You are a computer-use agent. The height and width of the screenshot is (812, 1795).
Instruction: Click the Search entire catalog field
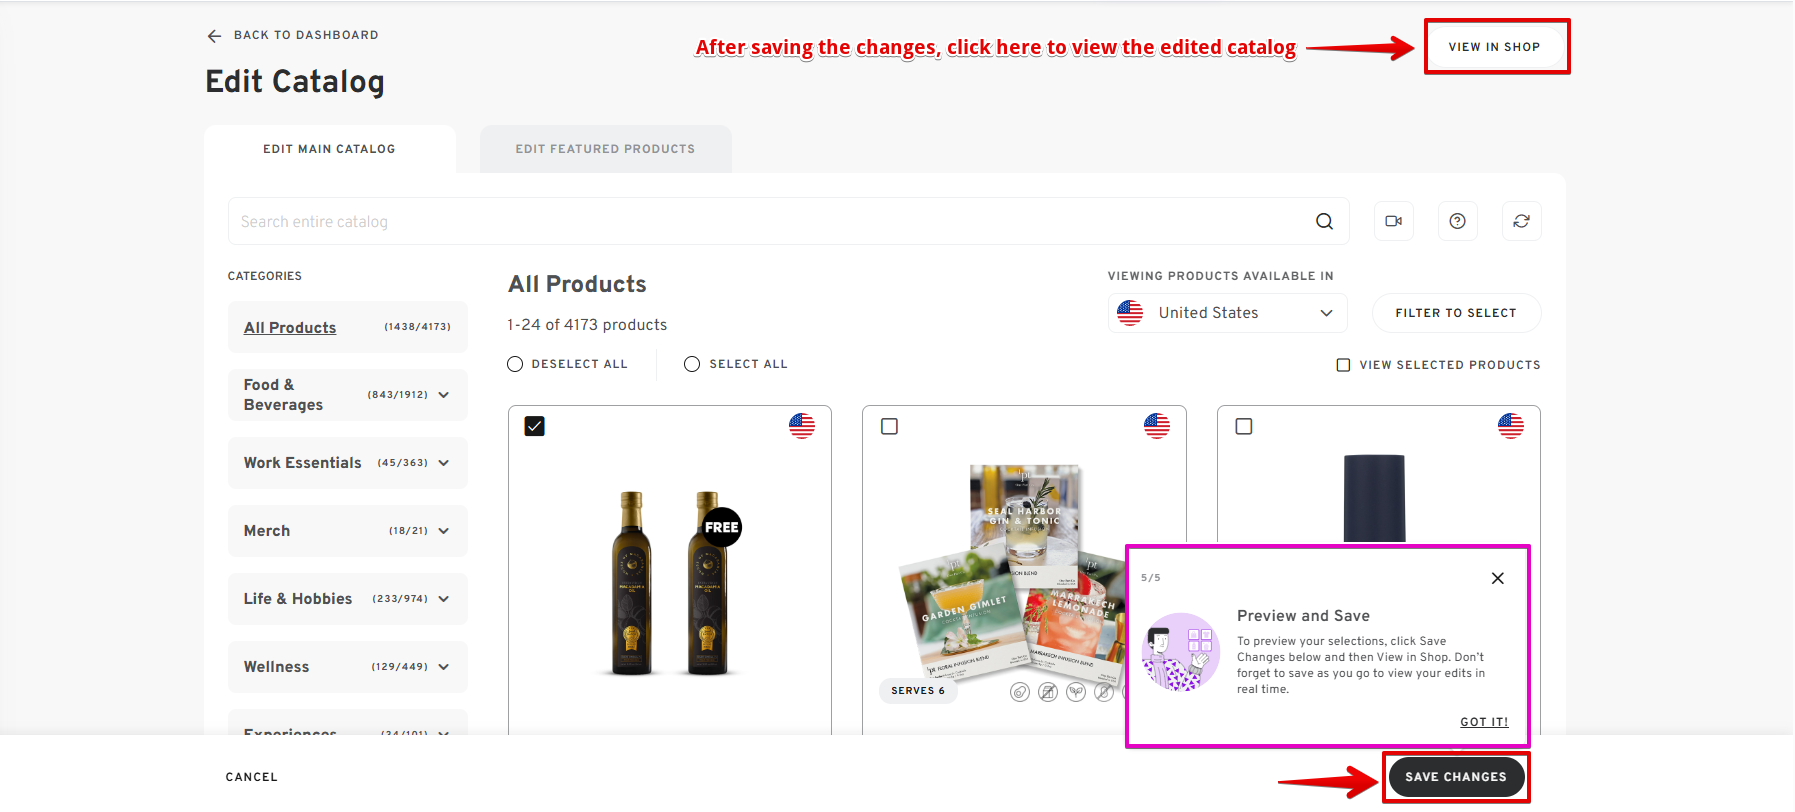(x=770, y=221)
